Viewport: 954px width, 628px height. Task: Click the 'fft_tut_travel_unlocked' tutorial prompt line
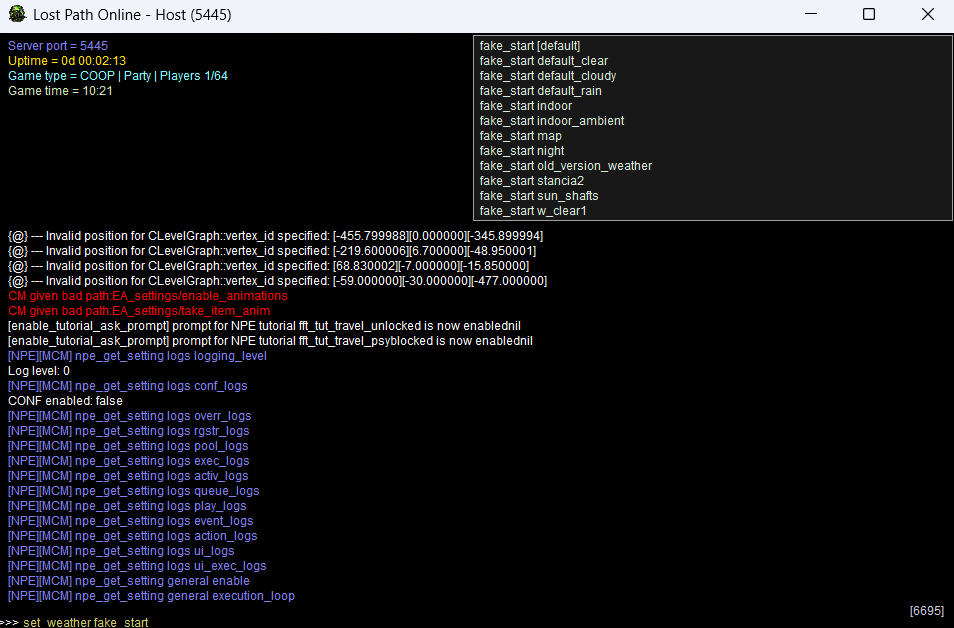tap(264, 326)
